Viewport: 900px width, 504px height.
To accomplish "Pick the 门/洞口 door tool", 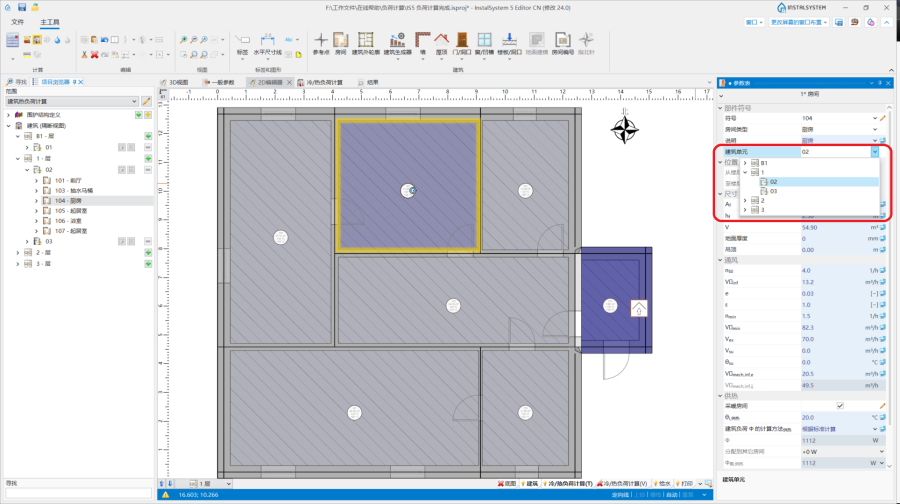I will pos(461,42).
